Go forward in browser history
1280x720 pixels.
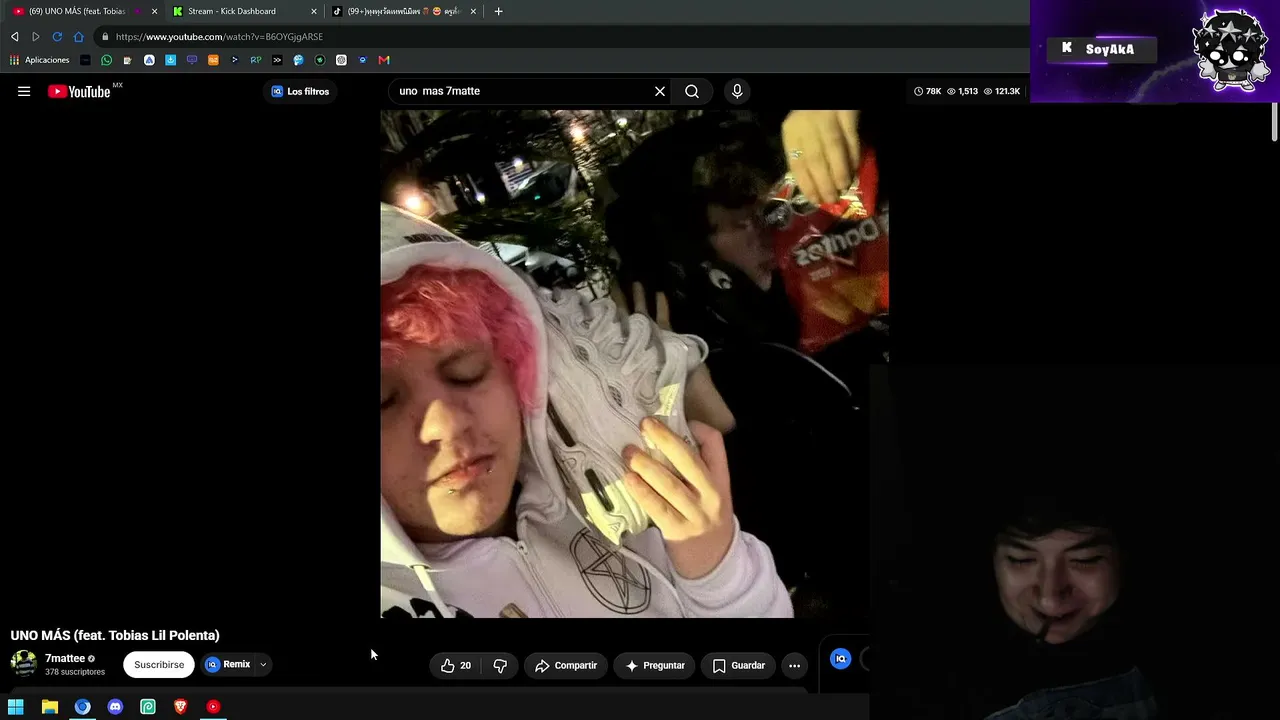[36, 37]
